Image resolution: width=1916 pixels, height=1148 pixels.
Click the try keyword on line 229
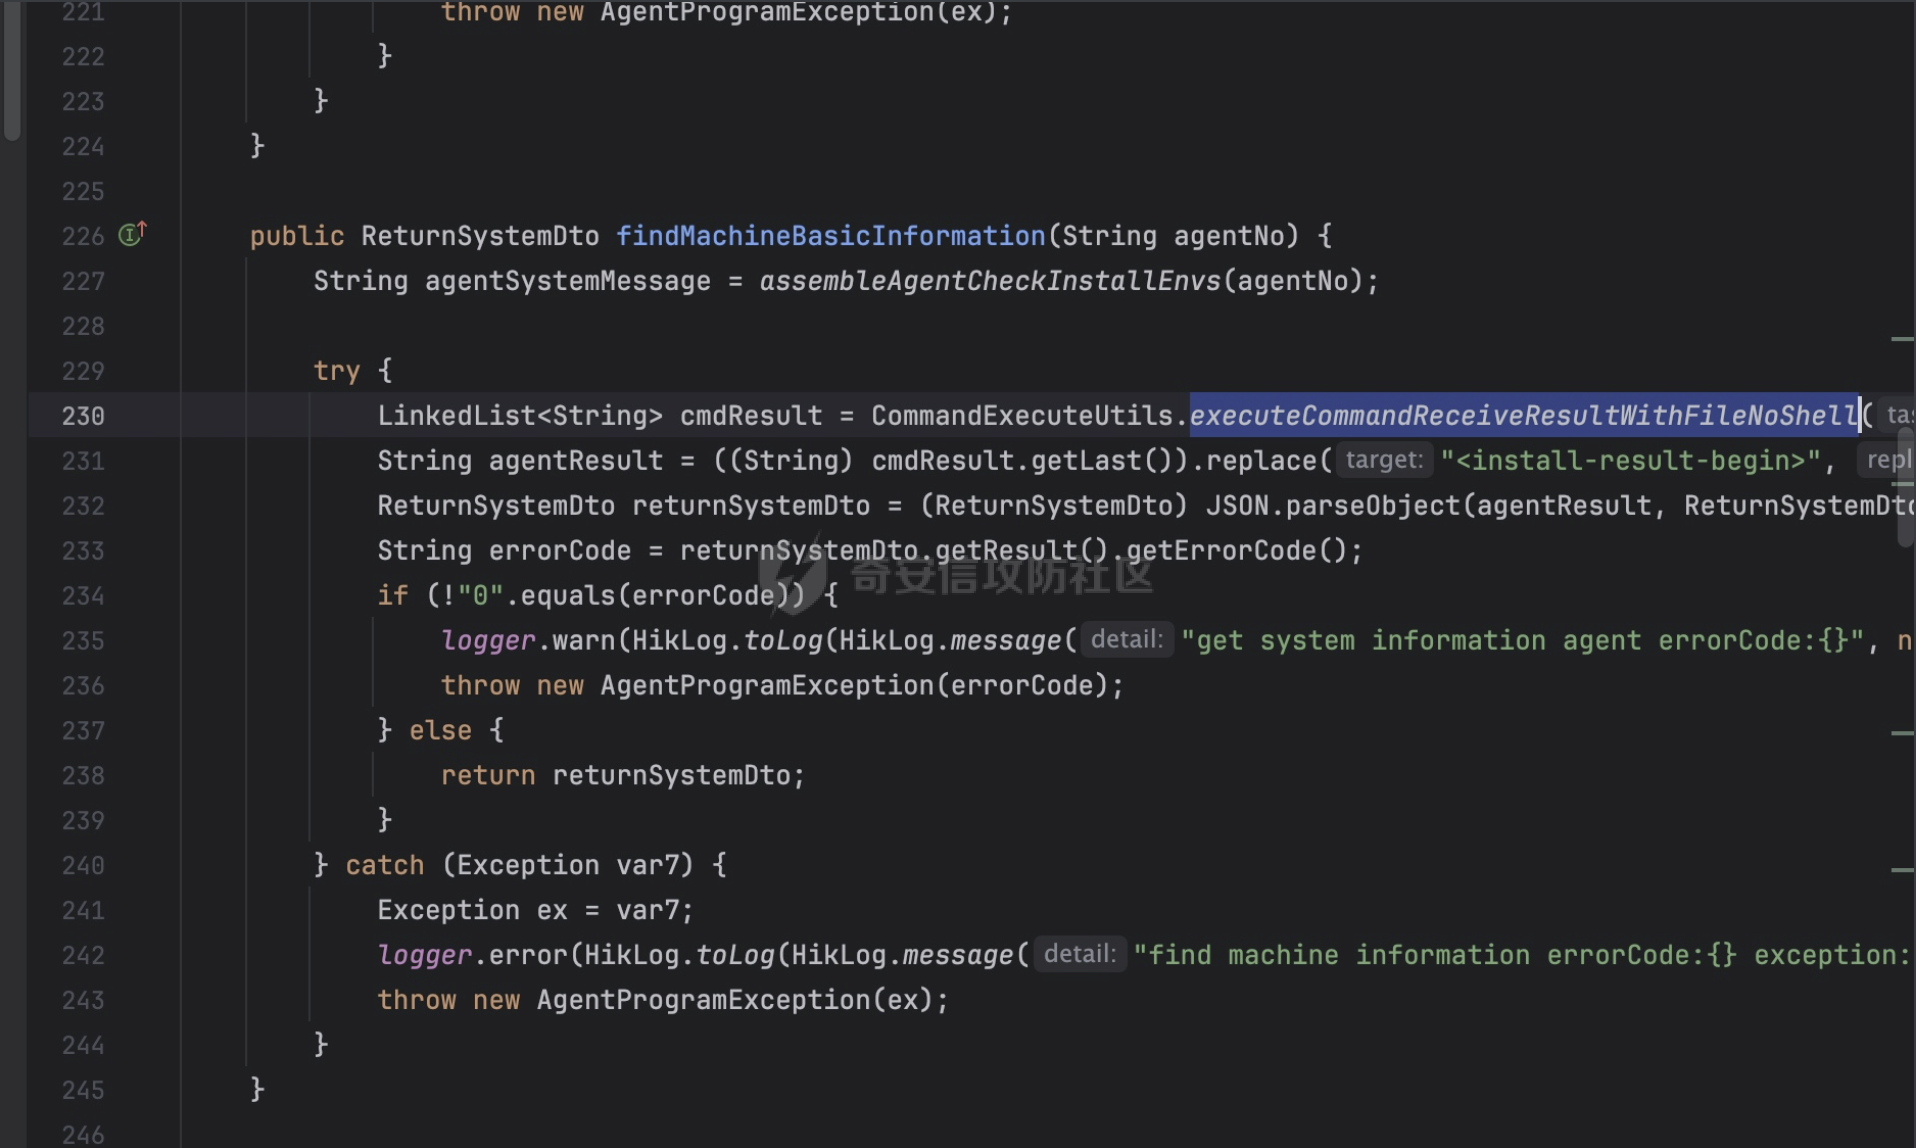336,371
